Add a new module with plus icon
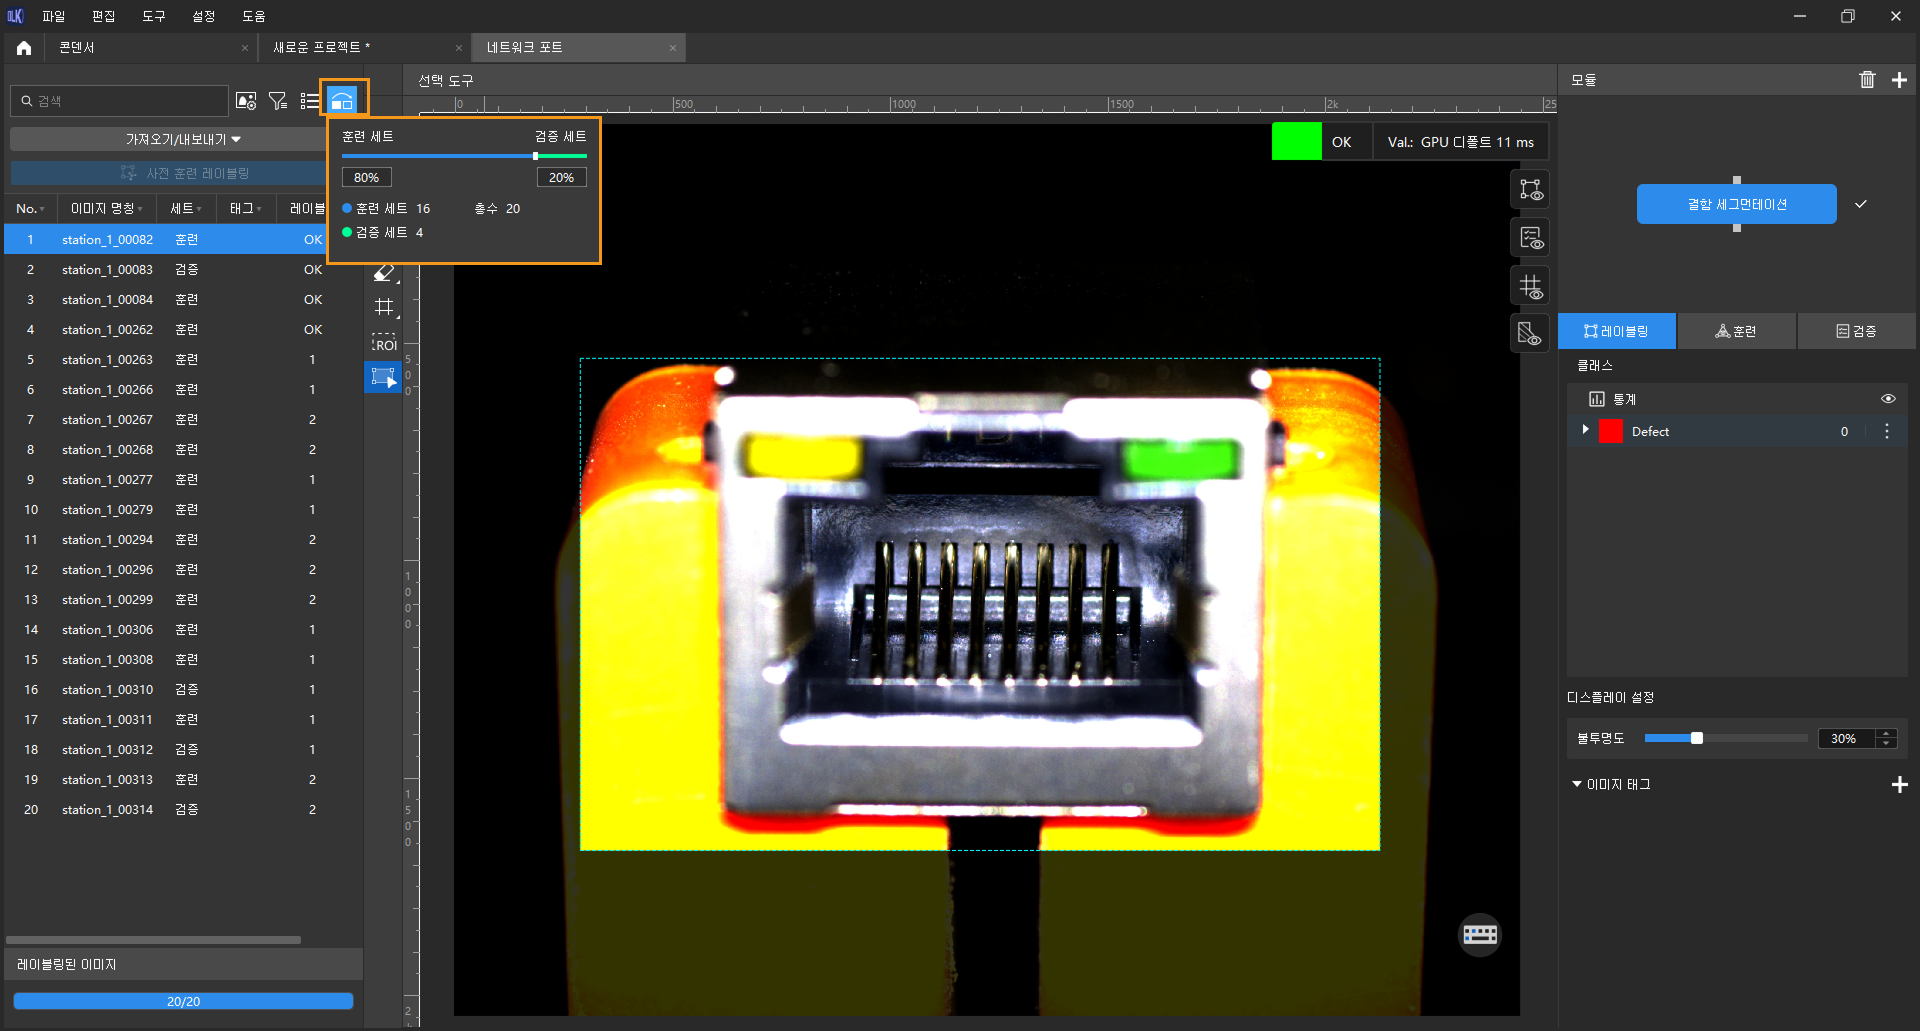Image resolution: width=1920 pixels, height=1031 pixels. 1899,80
